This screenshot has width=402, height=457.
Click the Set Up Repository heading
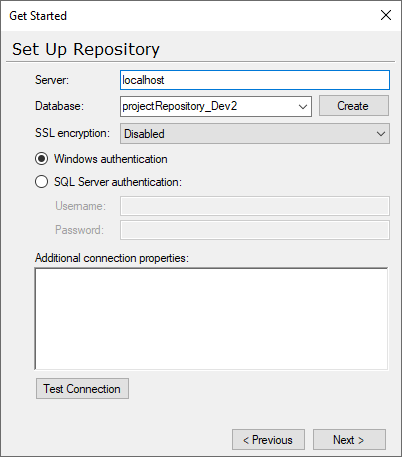point(86,49)
